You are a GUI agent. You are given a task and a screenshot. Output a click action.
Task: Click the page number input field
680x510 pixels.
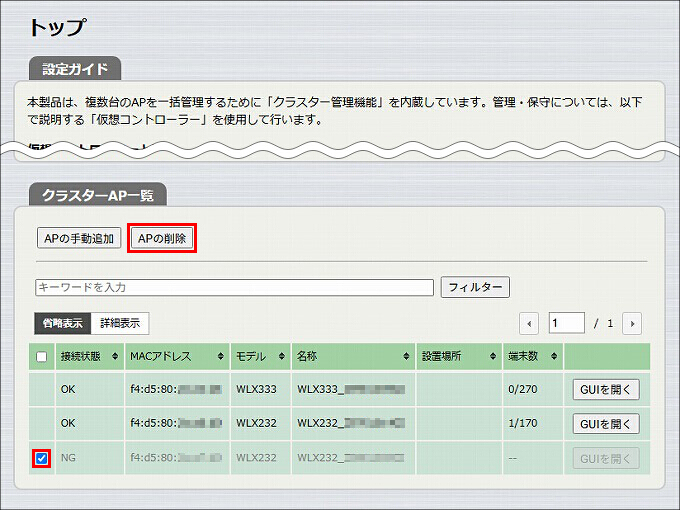point(566,323)
